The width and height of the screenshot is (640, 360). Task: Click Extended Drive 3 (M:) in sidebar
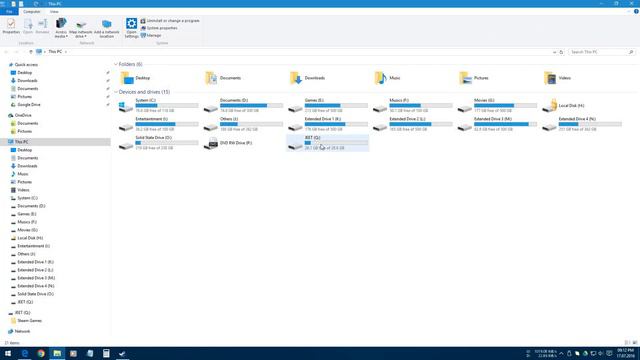36,278
